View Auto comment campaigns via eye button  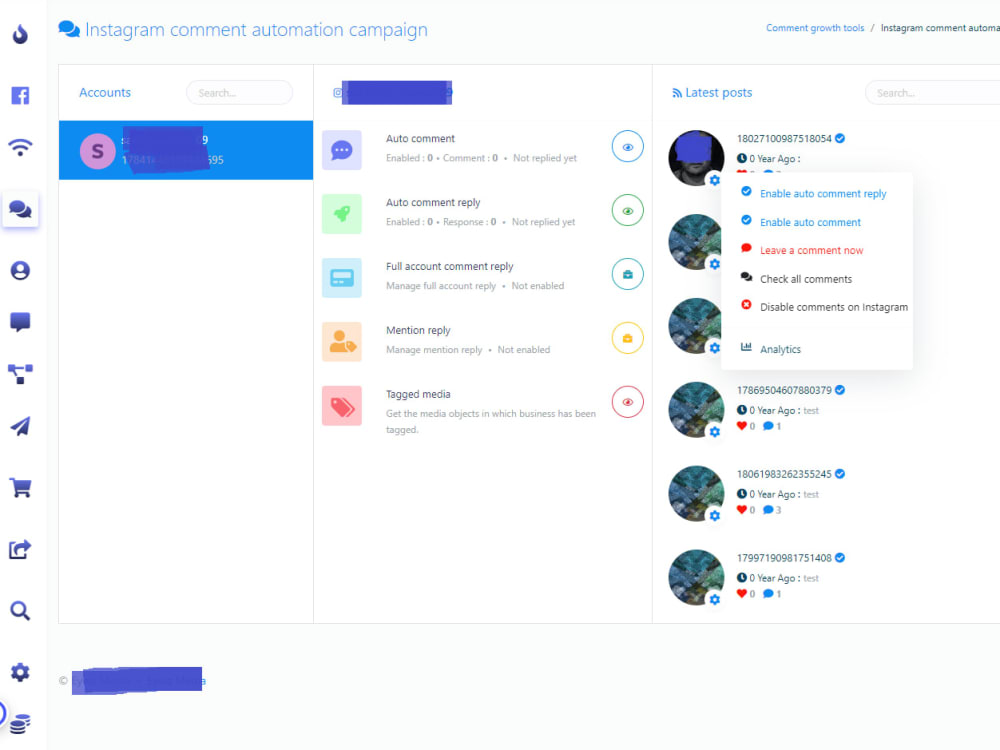coord(628,147)
